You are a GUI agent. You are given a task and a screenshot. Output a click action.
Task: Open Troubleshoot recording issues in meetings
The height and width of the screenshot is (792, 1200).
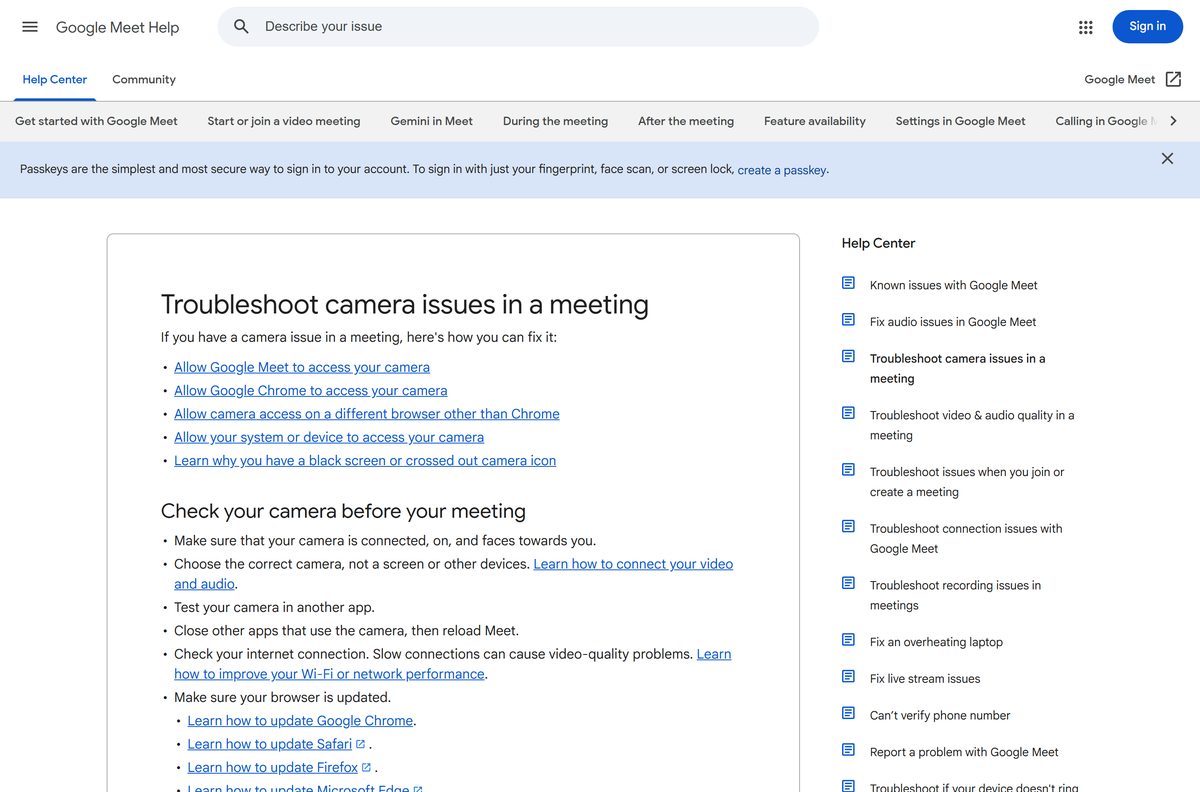955,595
